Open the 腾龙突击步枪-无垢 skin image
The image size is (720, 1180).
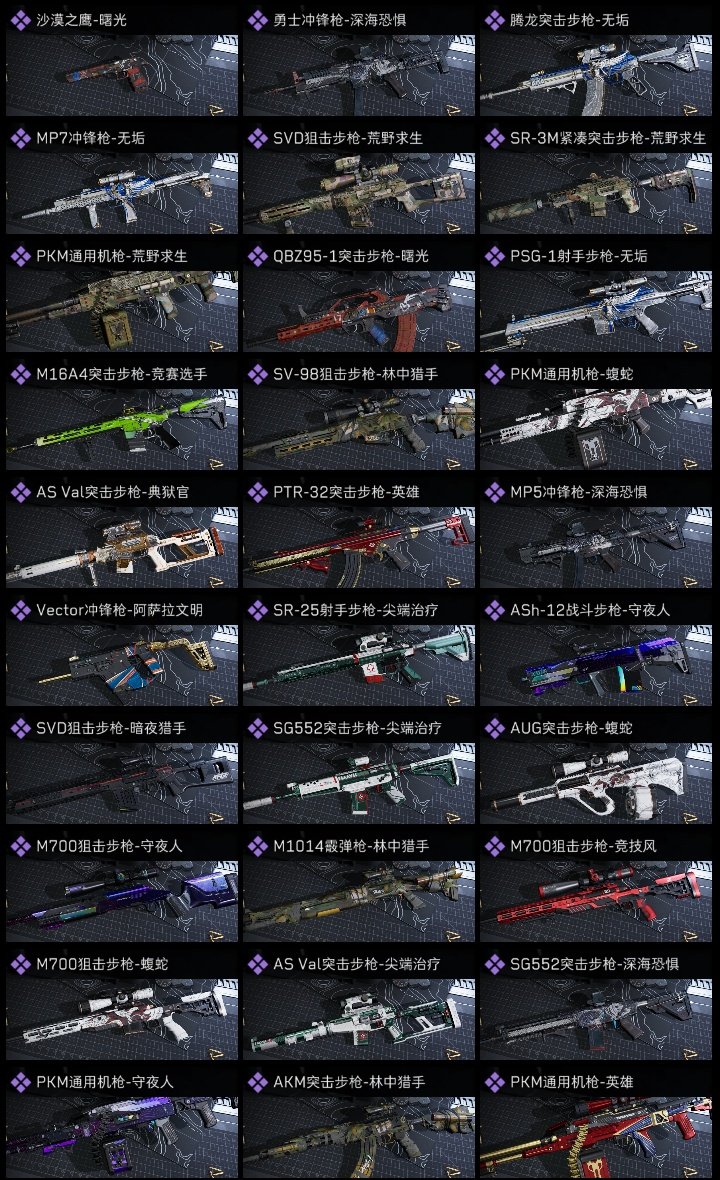click(596, 75)
